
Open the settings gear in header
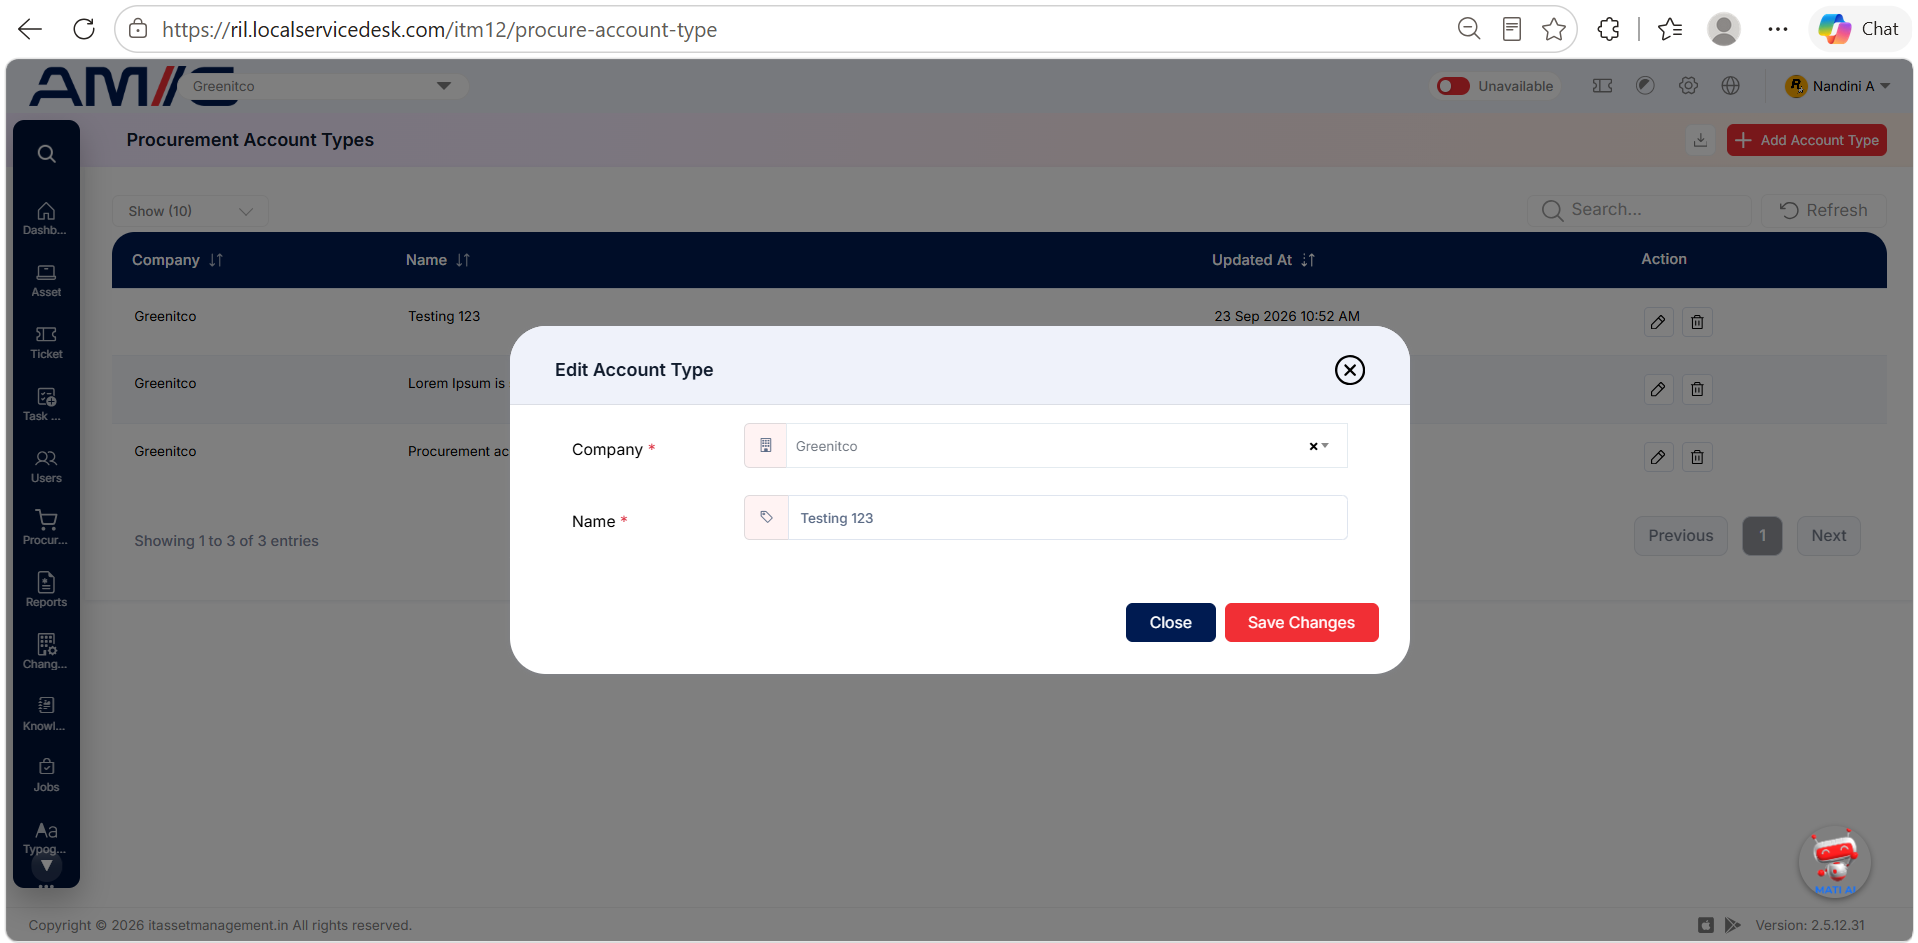coord(1688,86)
